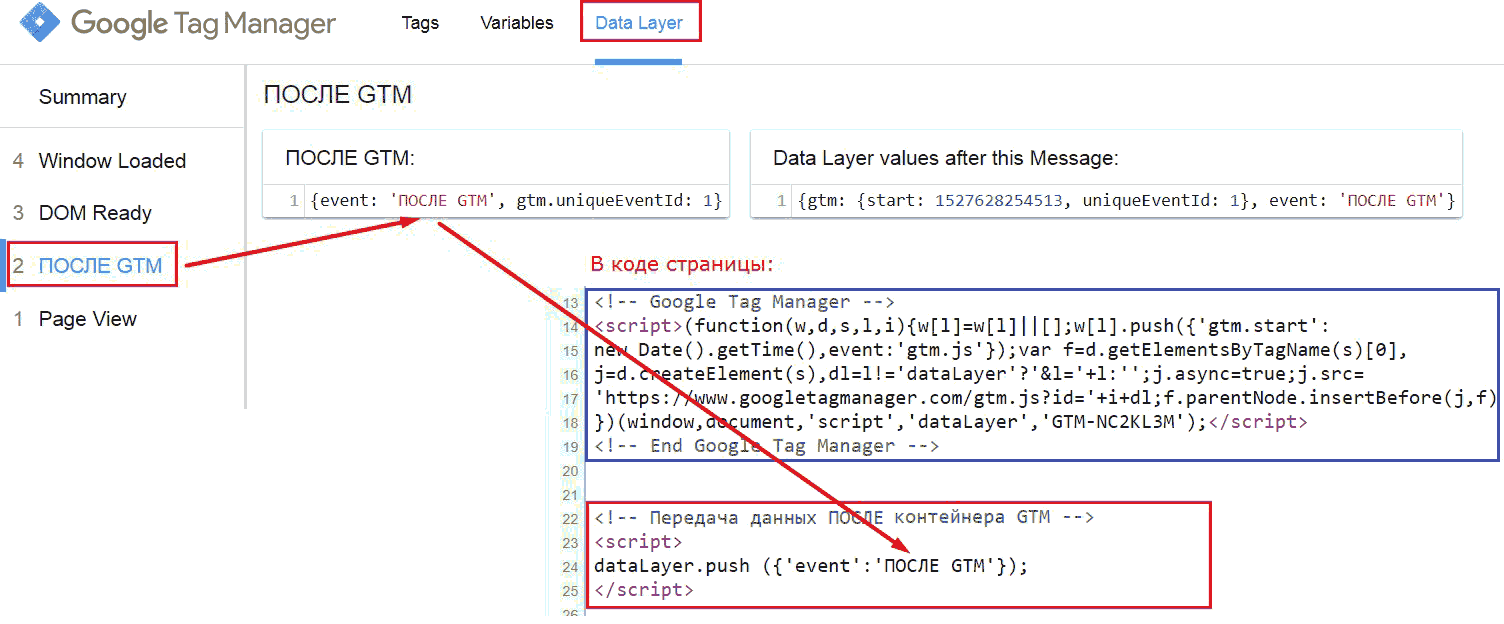1504x624 pixels.
Task: Open the Tags tab
Action: (x=420, y=23)
